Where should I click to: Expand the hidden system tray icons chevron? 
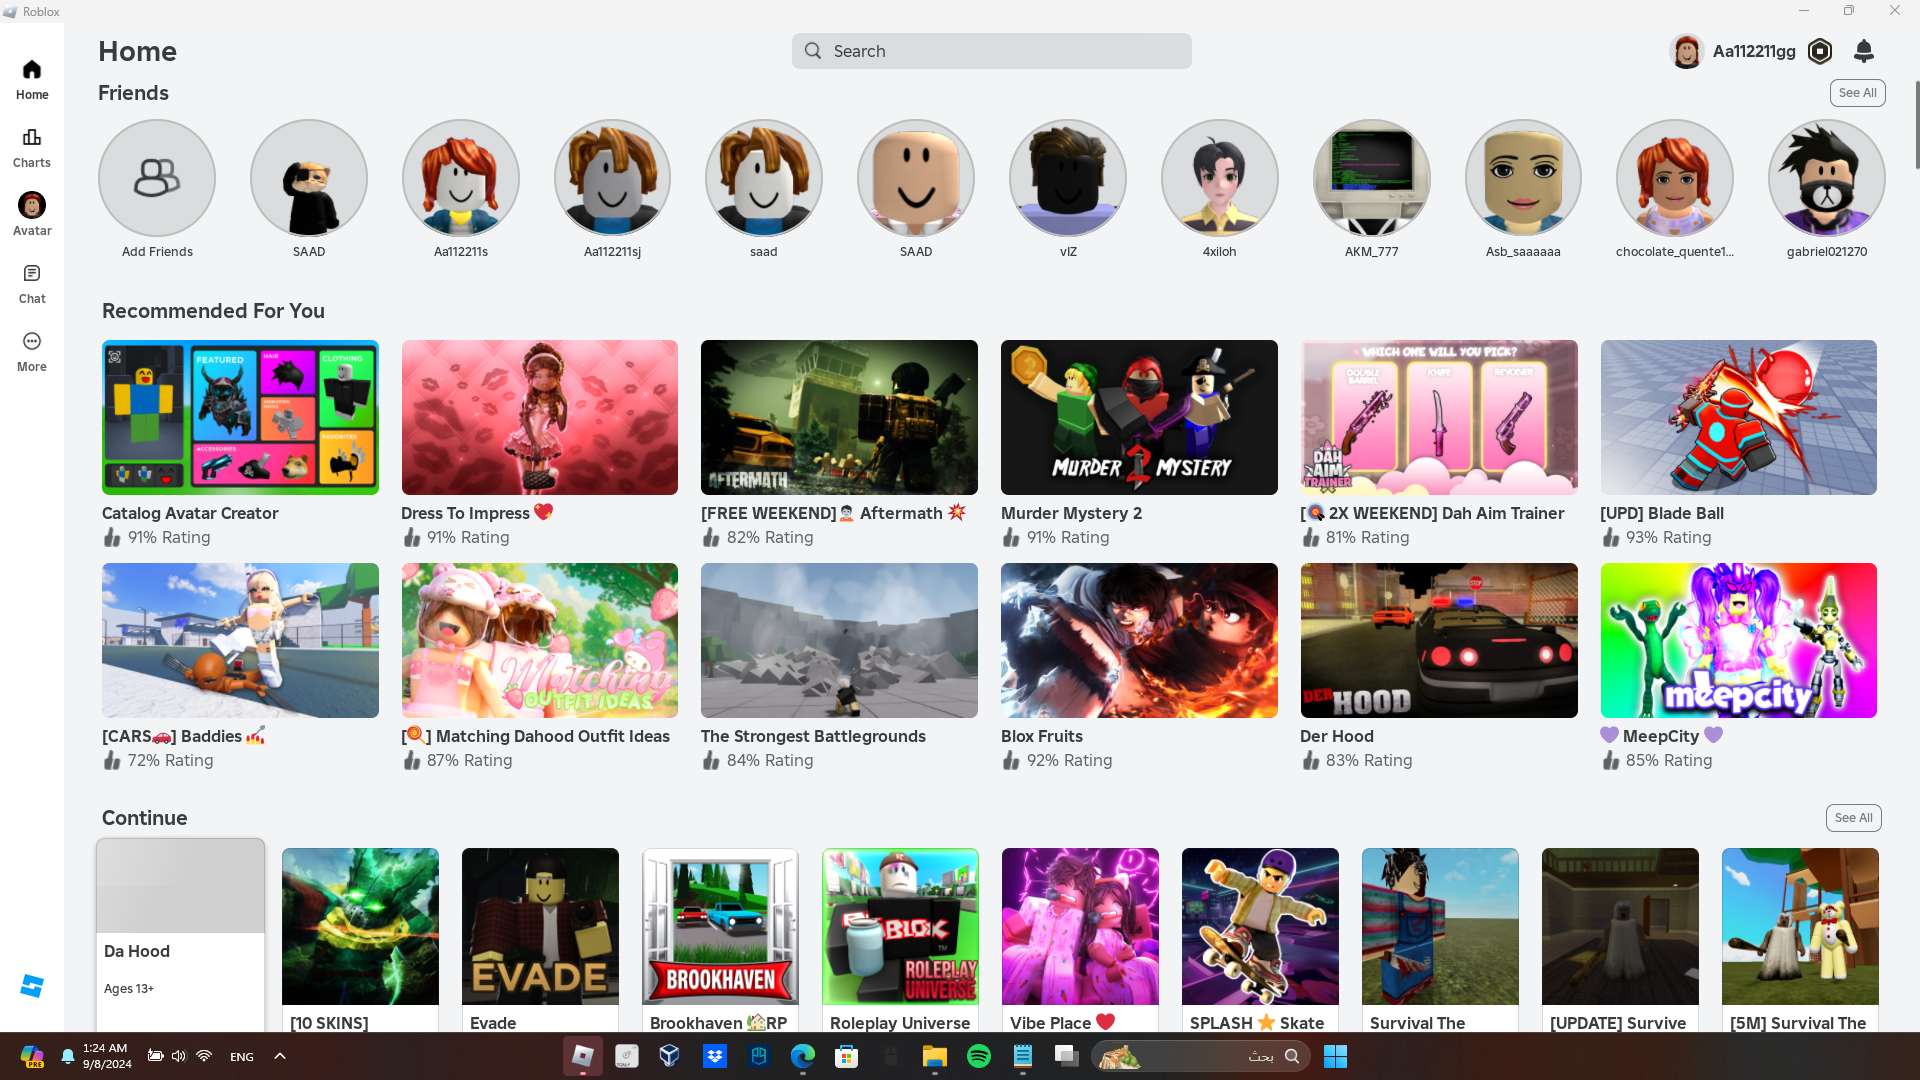coord(280,1056)
